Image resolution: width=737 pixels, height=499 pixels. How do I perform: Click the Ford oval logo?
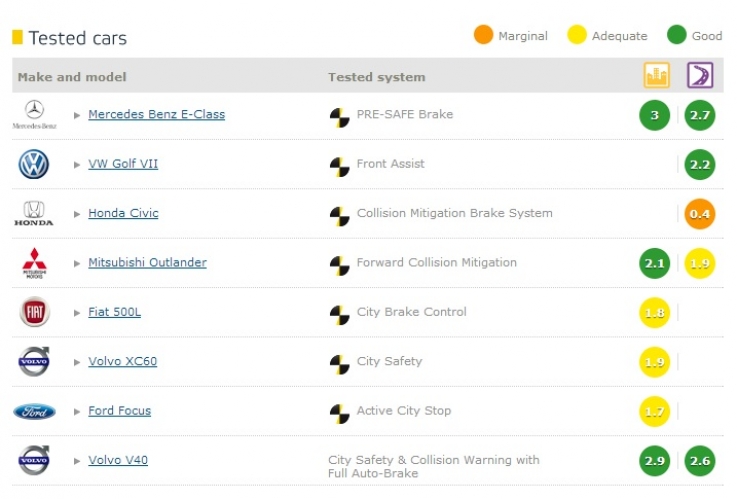pyautogui.click(x=34, y=412)
